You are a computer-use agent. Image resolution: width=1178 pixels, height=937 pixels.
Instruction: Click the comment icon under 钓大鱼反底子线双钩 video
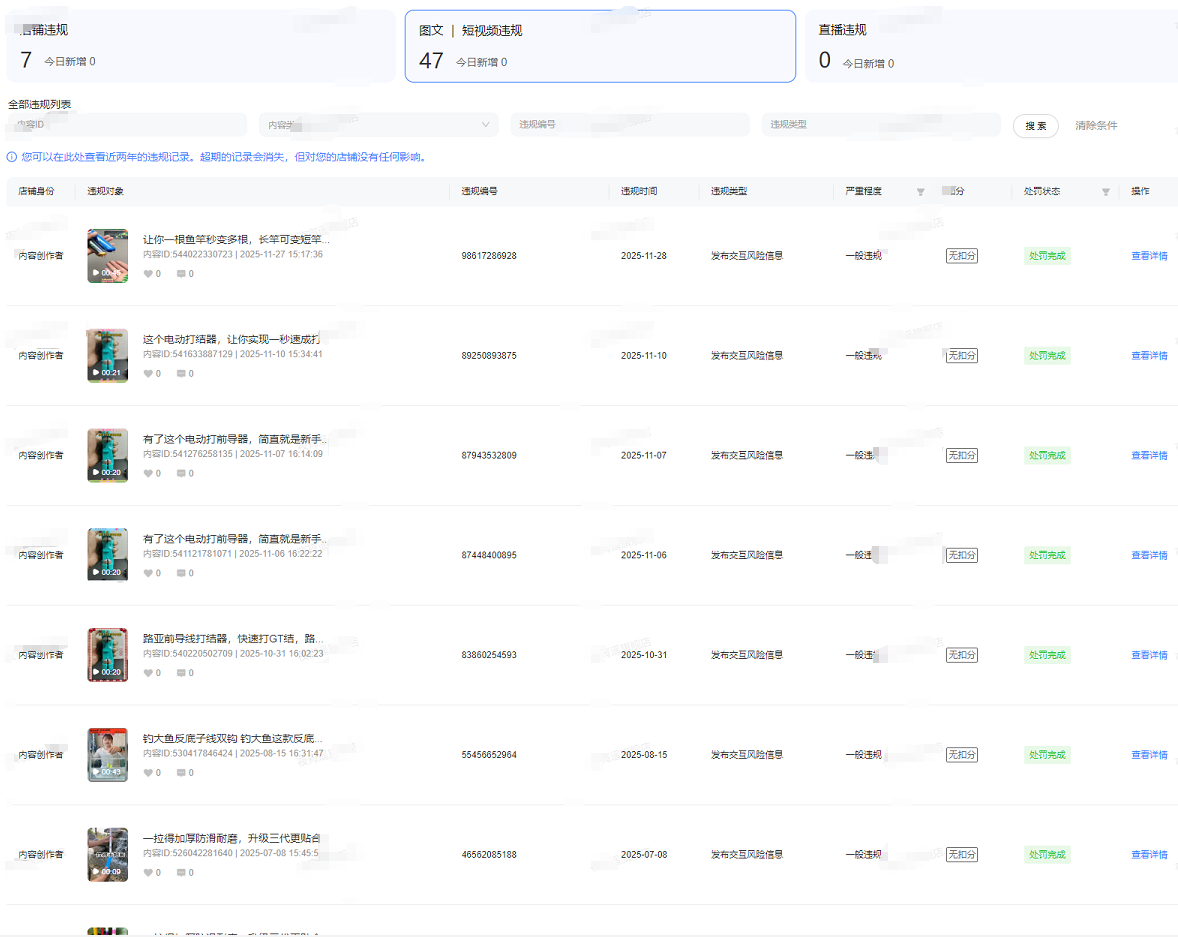click(x=181, y=773)
